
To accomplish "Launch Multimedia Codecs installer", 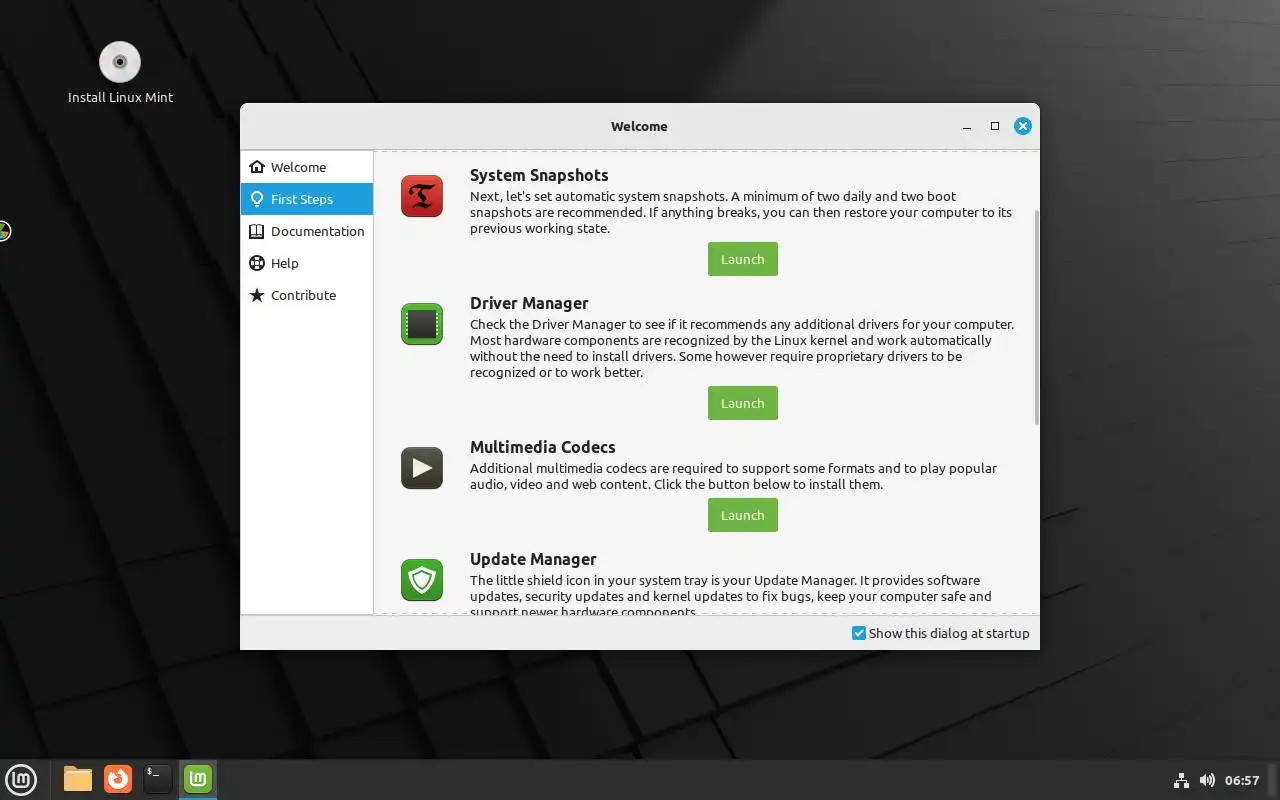I will click(x=743, y=515).
